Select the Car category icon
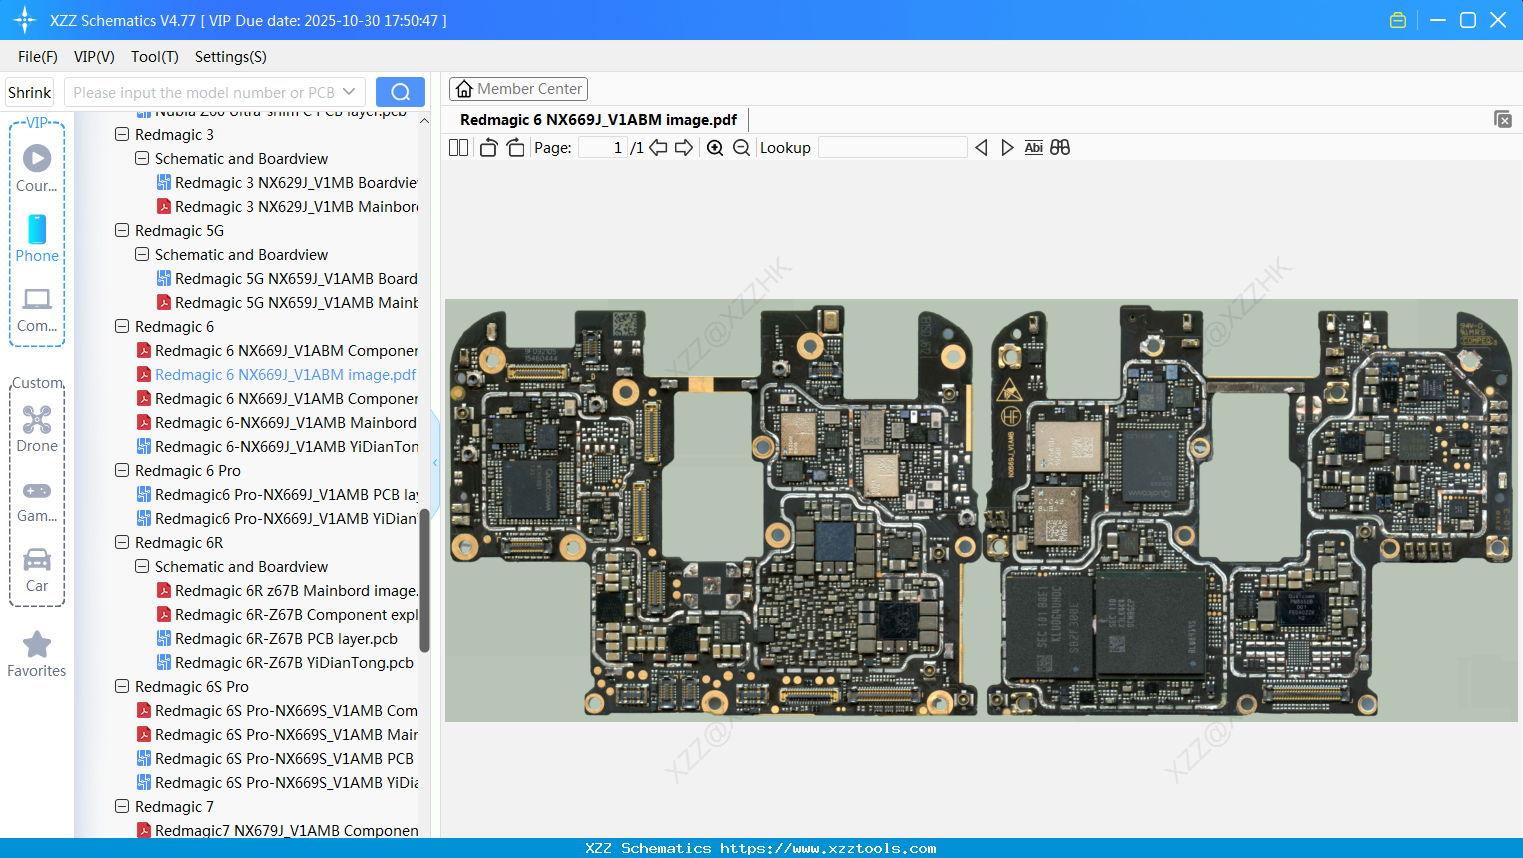This screenshot has height=858, width=1523. [x=36, y=568]
